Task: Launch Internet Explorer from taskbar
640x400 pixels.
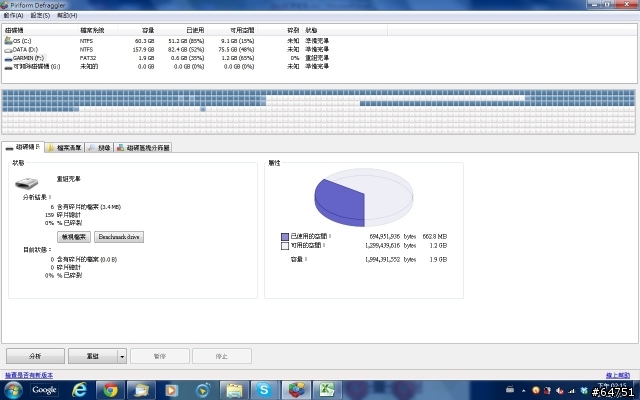Action: (79, 390)
